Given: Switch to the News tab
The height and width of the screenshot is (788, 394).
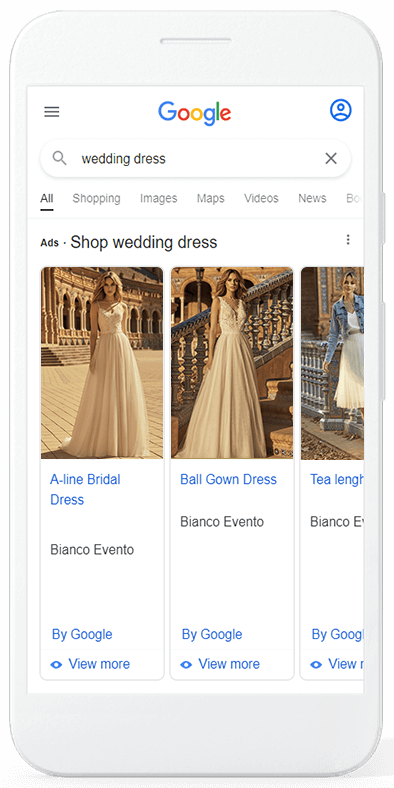Looking at the screenshot, I should (x=312, y=199).
